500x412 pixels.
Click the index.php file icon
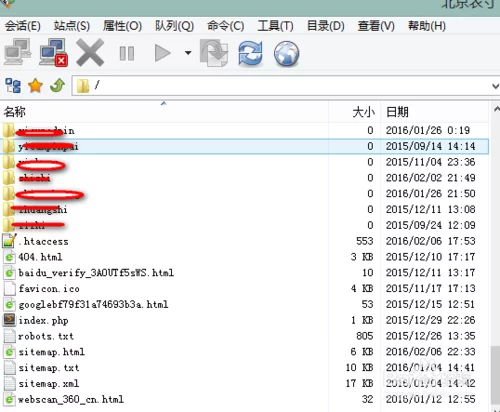click(x=9, y=320)
